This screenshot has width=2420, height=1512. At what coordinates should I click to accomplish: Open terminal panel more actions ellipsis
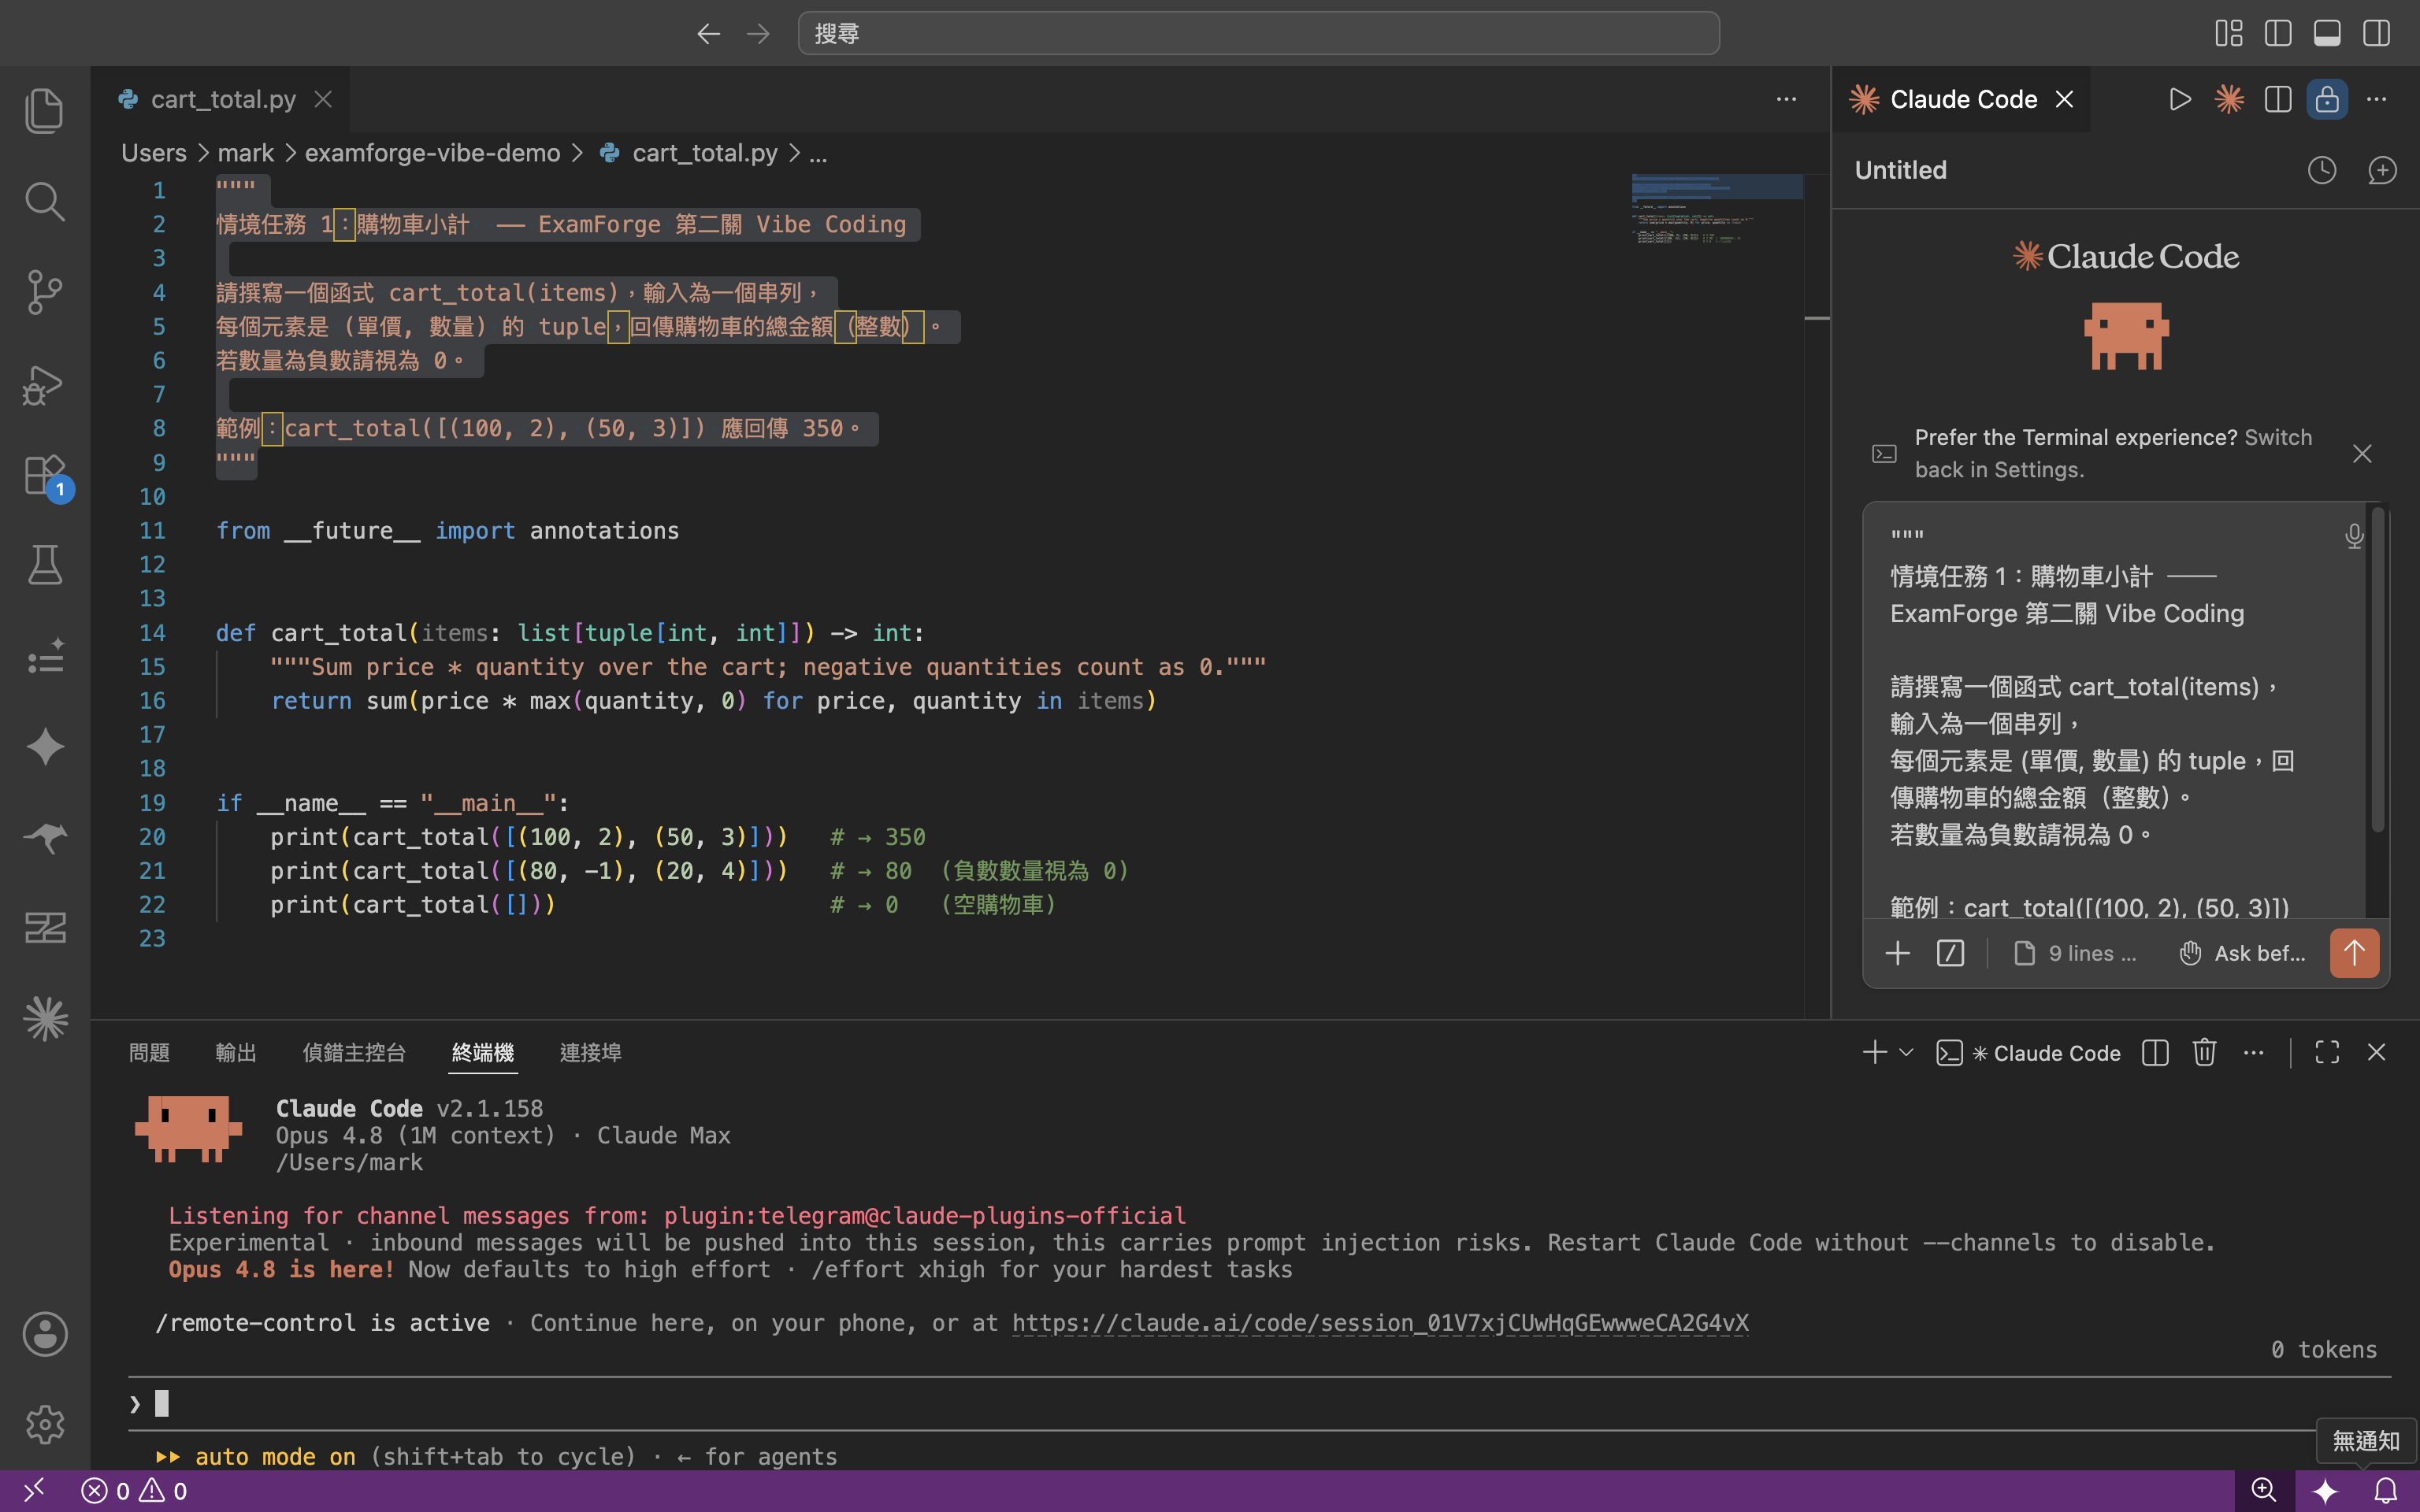[2253, 1052]
